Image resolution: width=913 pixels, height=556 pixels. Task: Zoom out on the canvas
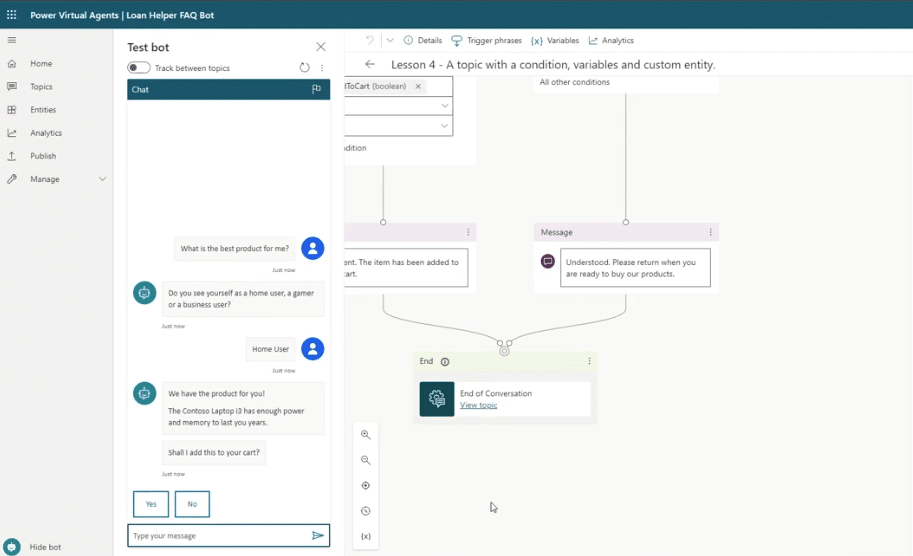tap(366, 460)
